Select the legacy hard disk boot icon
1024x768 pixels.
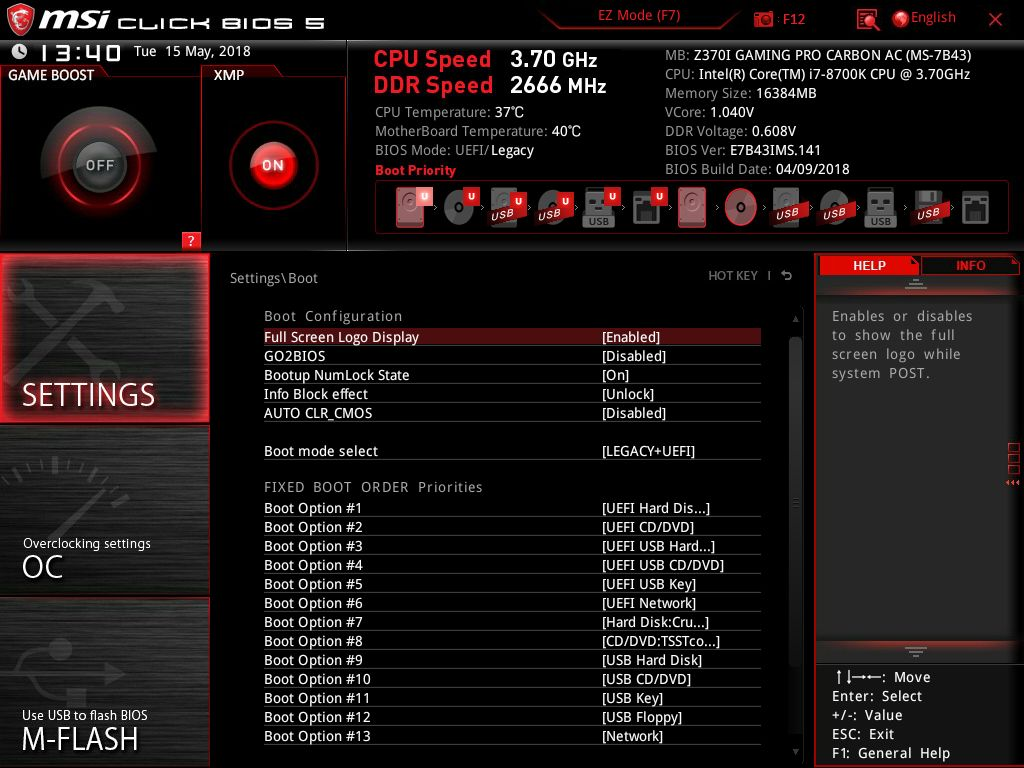point(692,207)
